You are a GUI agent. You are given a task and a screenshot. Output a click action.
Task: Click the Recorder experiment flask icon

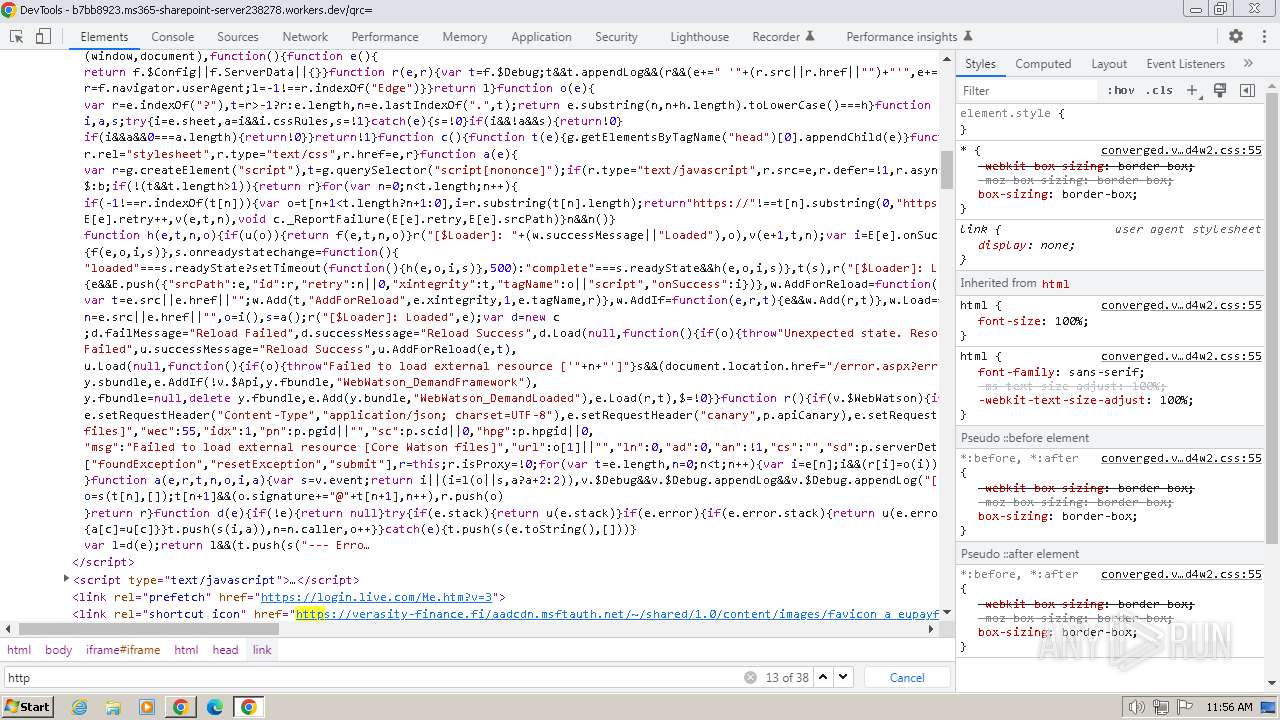point(810,36)
